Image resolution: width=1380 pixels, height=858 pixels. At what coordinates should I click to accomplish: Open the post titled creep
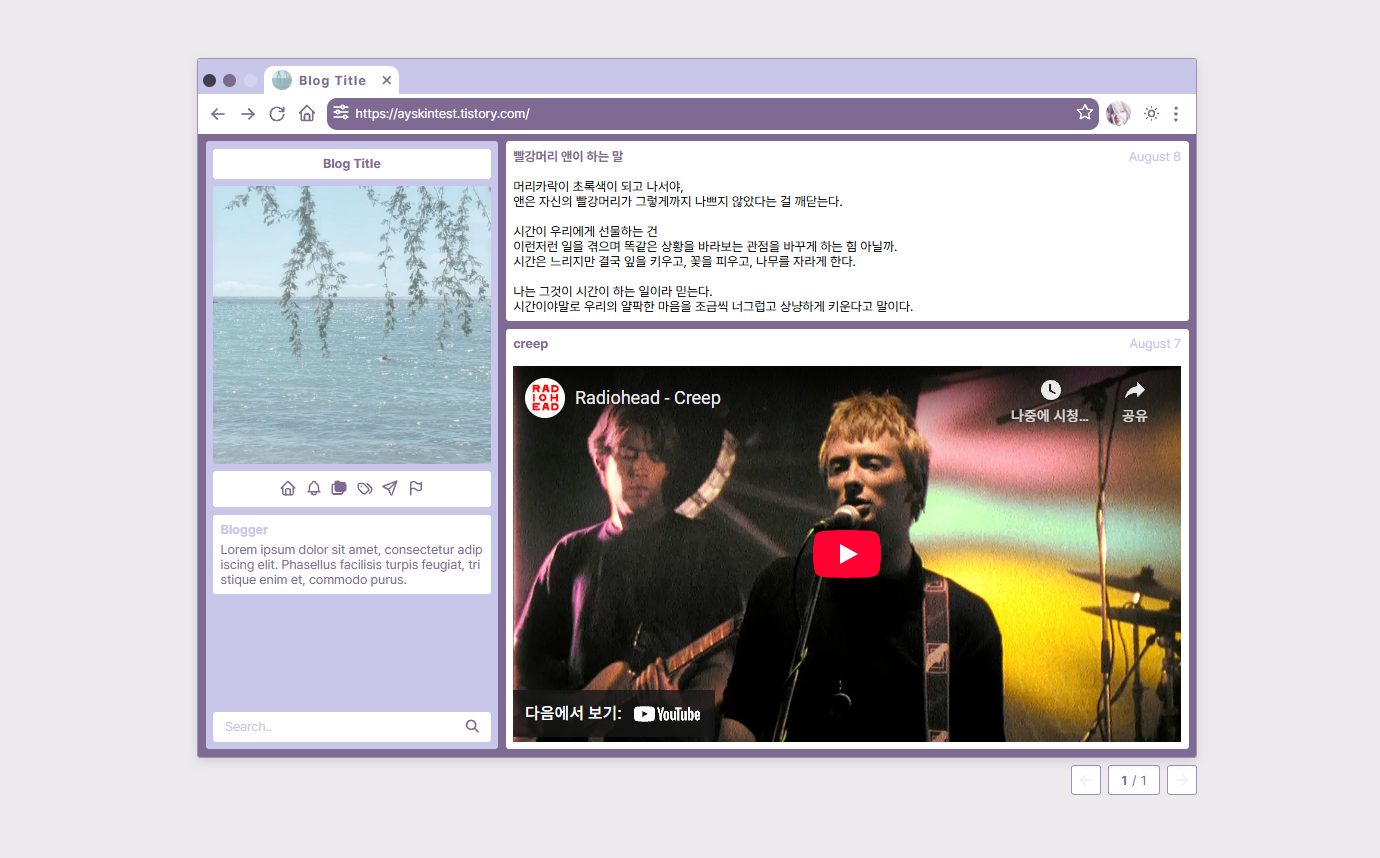click(x=531, y=344)
